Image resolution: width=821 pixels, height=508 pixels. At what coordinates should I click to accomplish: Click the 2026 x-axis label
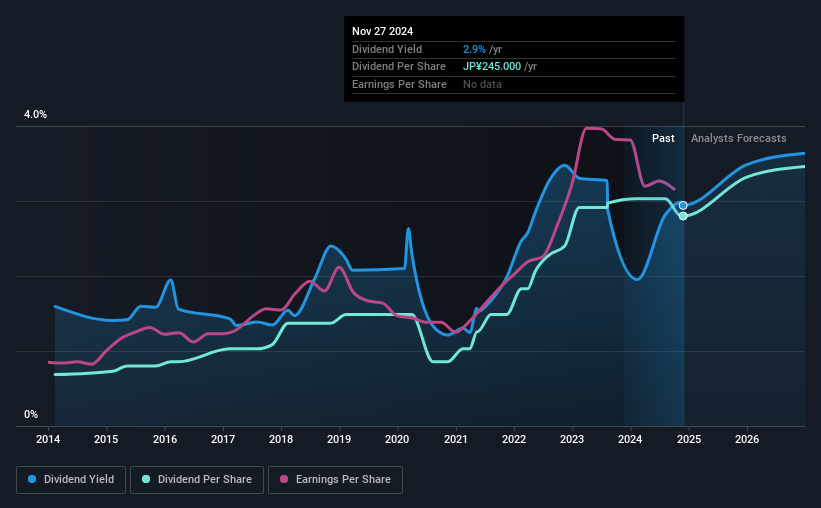pyautogui.click(x=747, y=439)
